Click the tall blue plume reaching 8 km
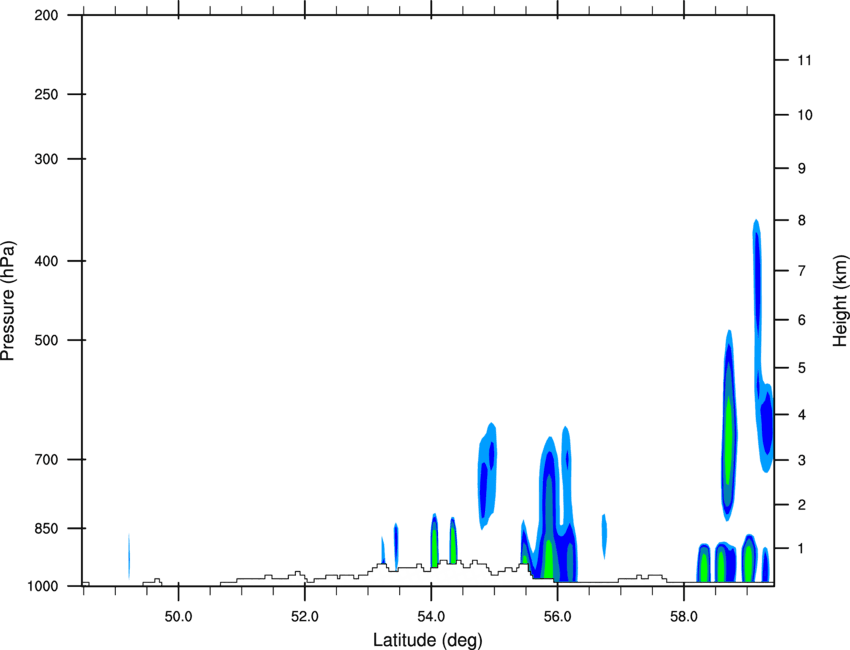Viewport: 850px width, 650px height. pyautogui.click(x=758, y=304)
